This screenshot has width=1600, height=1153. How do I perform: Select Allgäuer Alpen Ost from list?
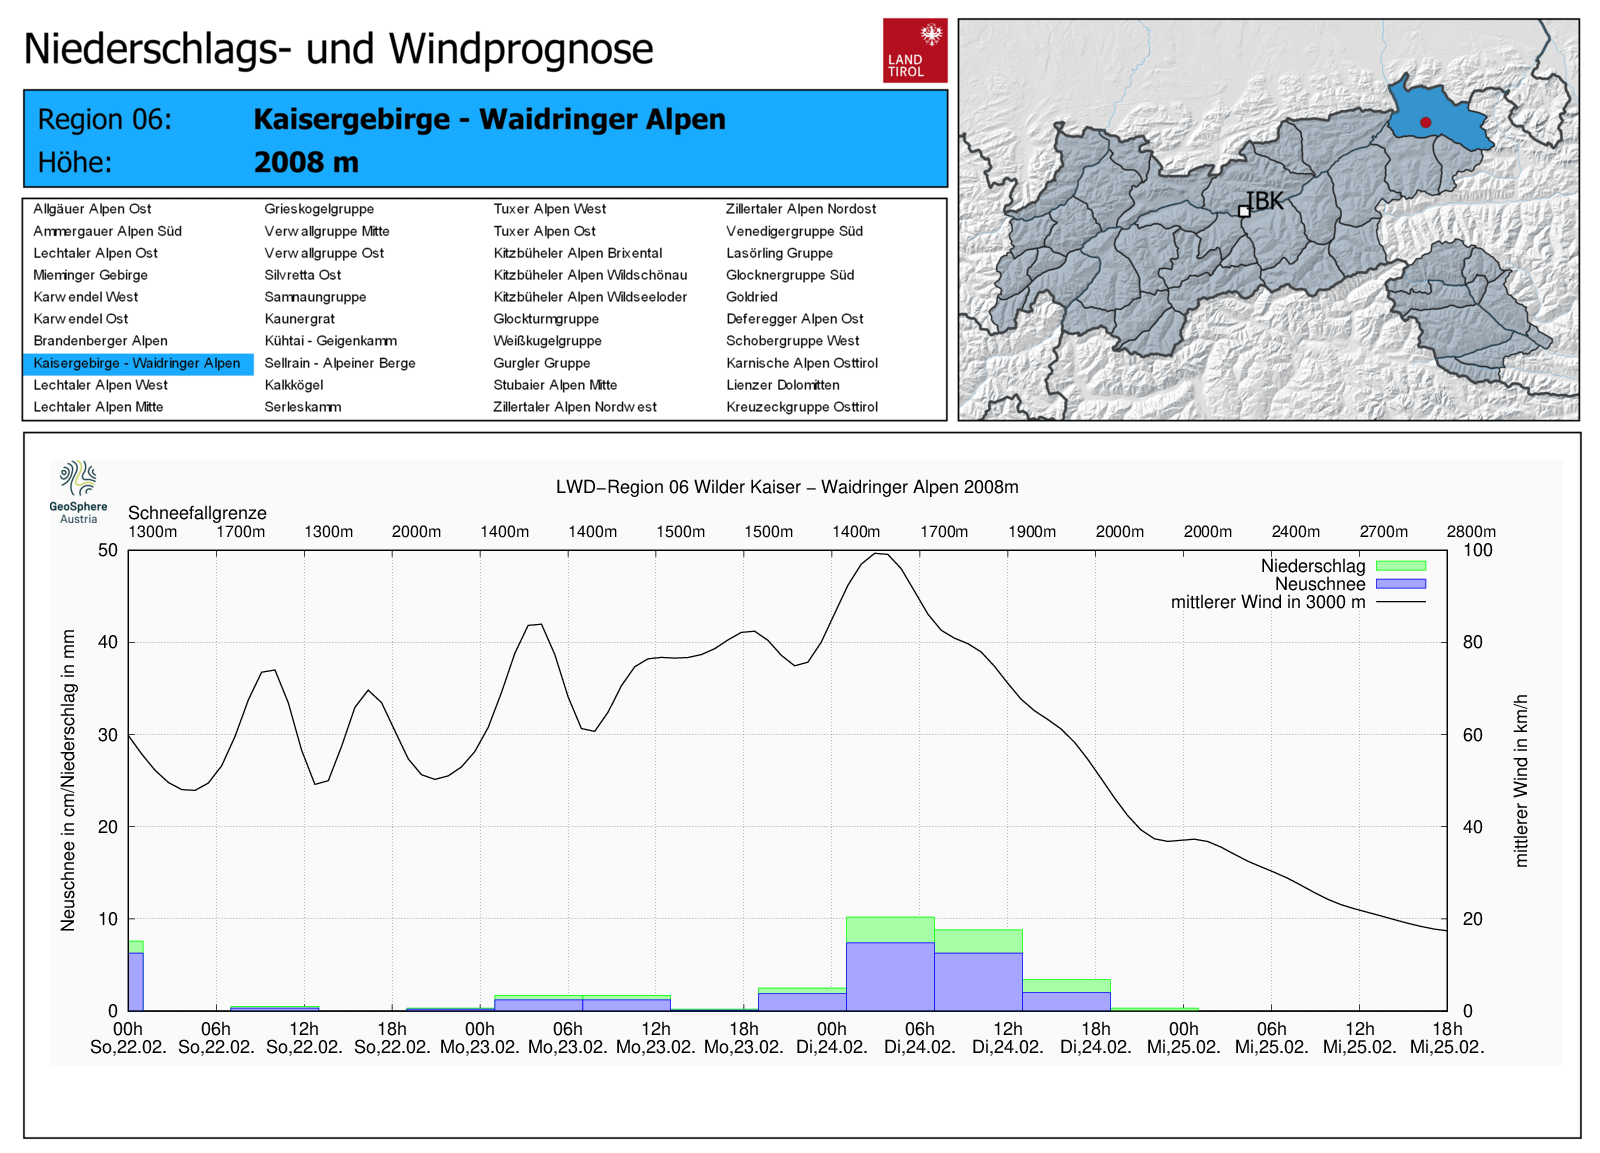92,209
